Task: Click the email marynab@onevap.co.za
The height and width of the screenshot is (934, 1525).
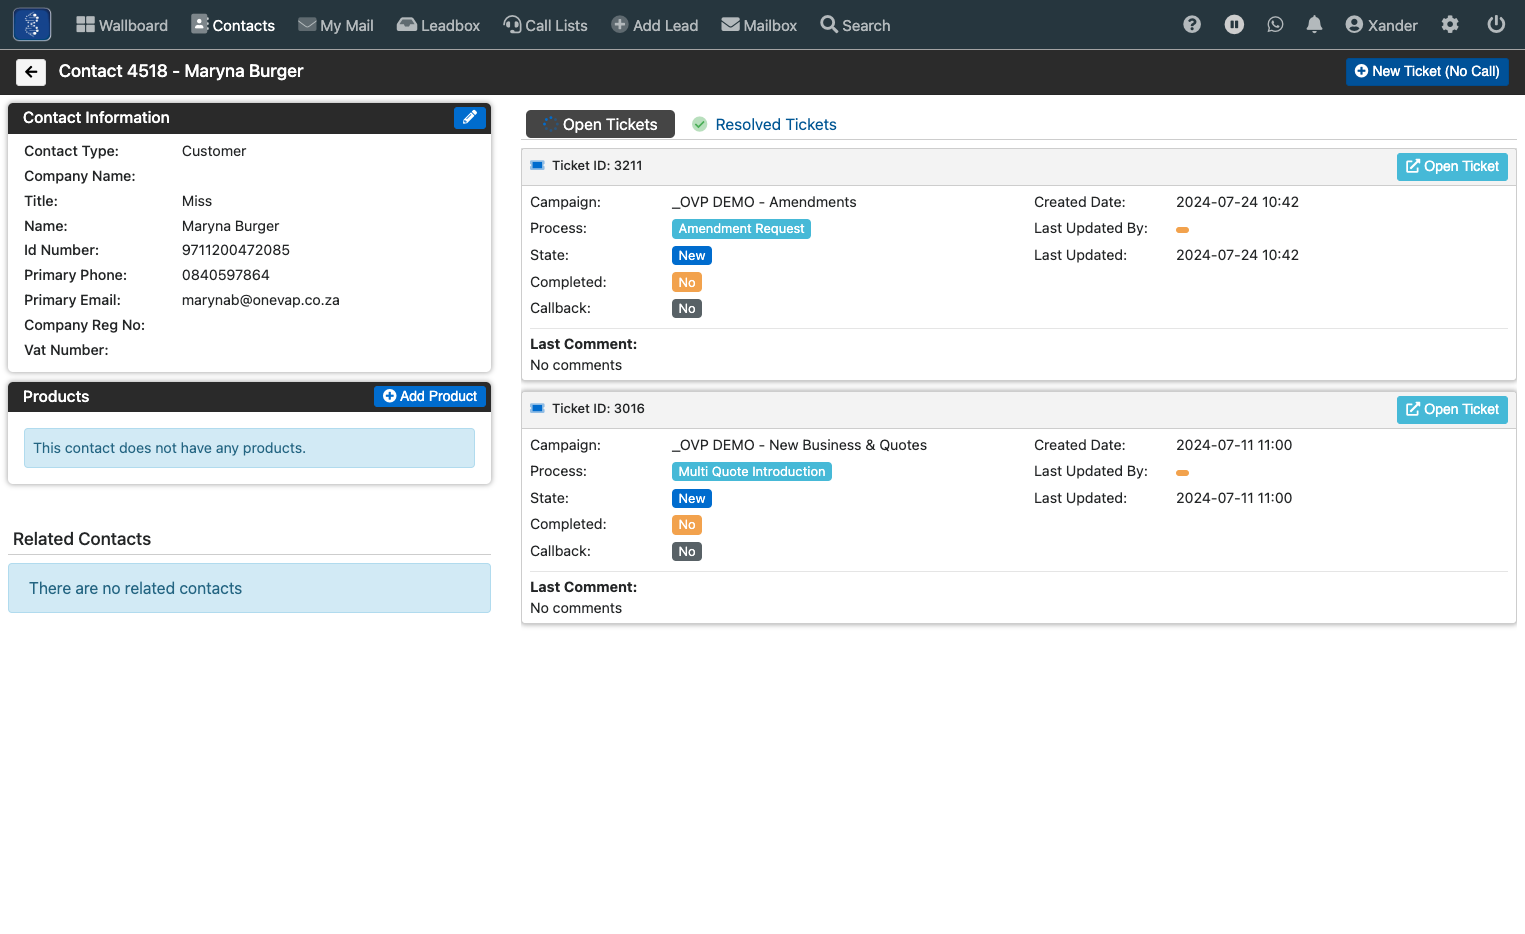Action: coord(261,300)
